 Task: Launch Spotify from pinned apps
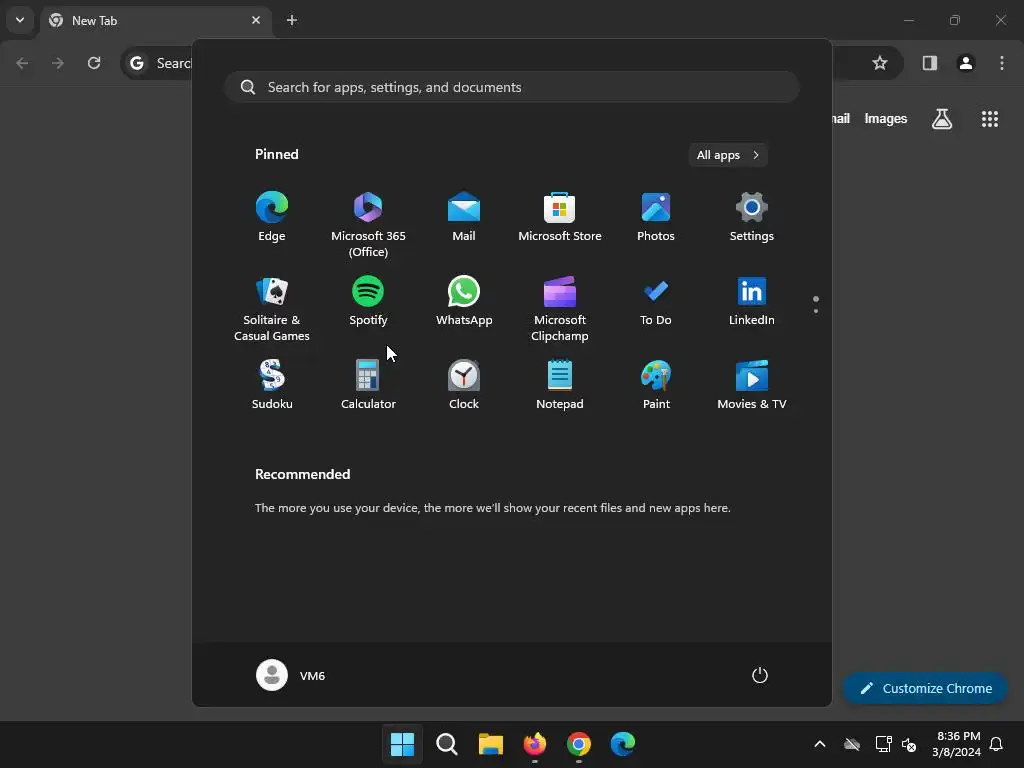(368, 301)
